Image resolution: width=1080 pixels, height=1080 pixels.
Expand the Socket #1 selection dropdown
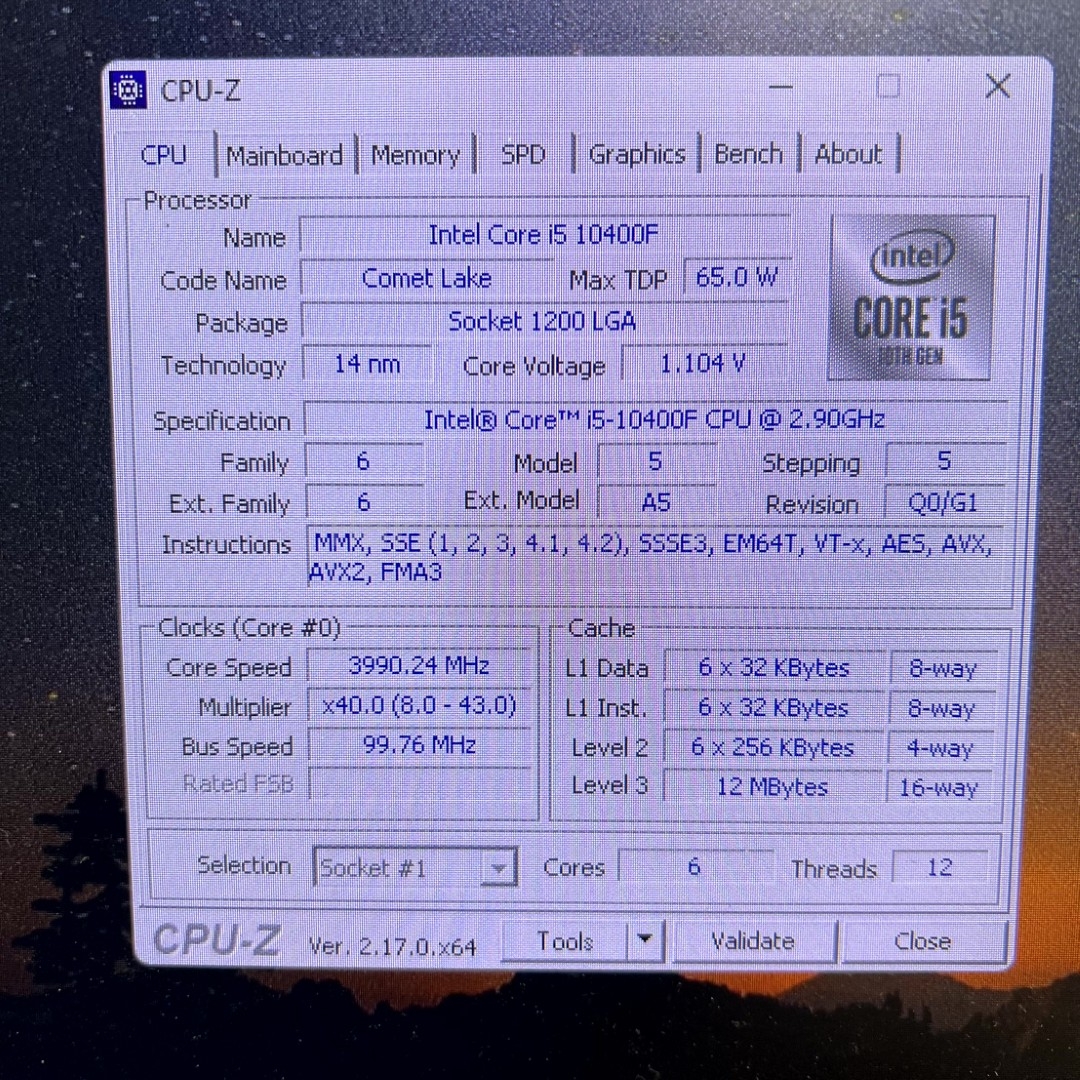tap(497, 868)
